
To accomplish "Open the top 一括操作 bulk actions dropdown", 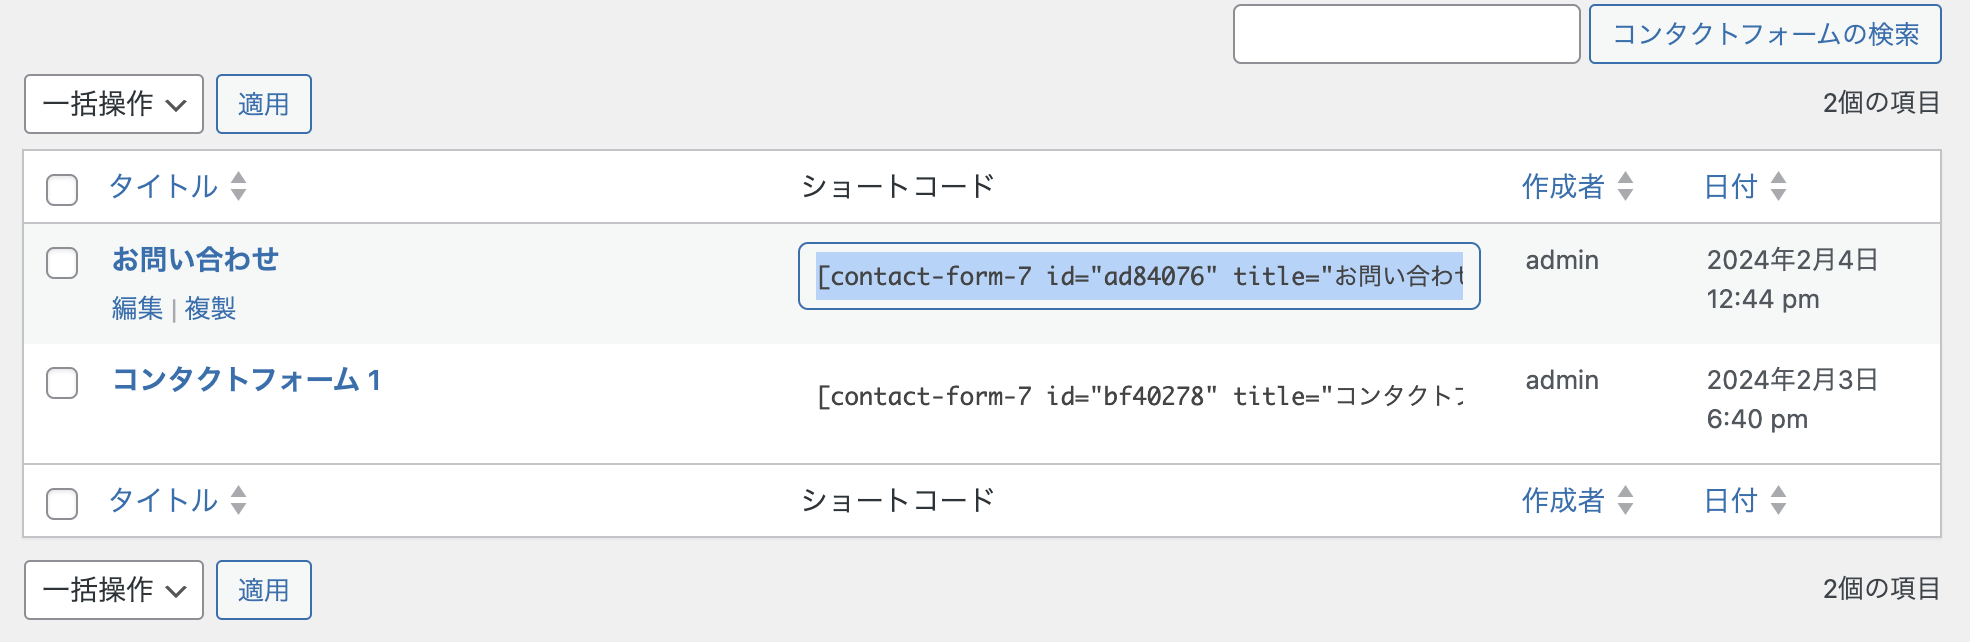I will point(114,104).
